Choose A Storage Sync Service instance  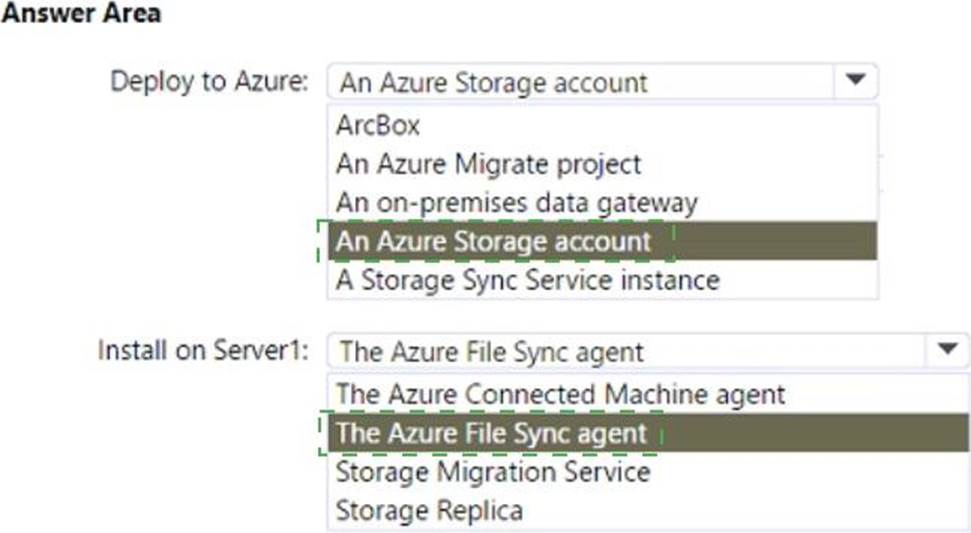tap(527, 280)
